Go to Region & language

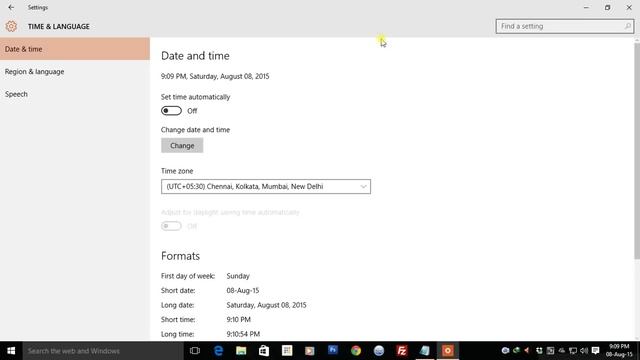(x=75, y=71)
